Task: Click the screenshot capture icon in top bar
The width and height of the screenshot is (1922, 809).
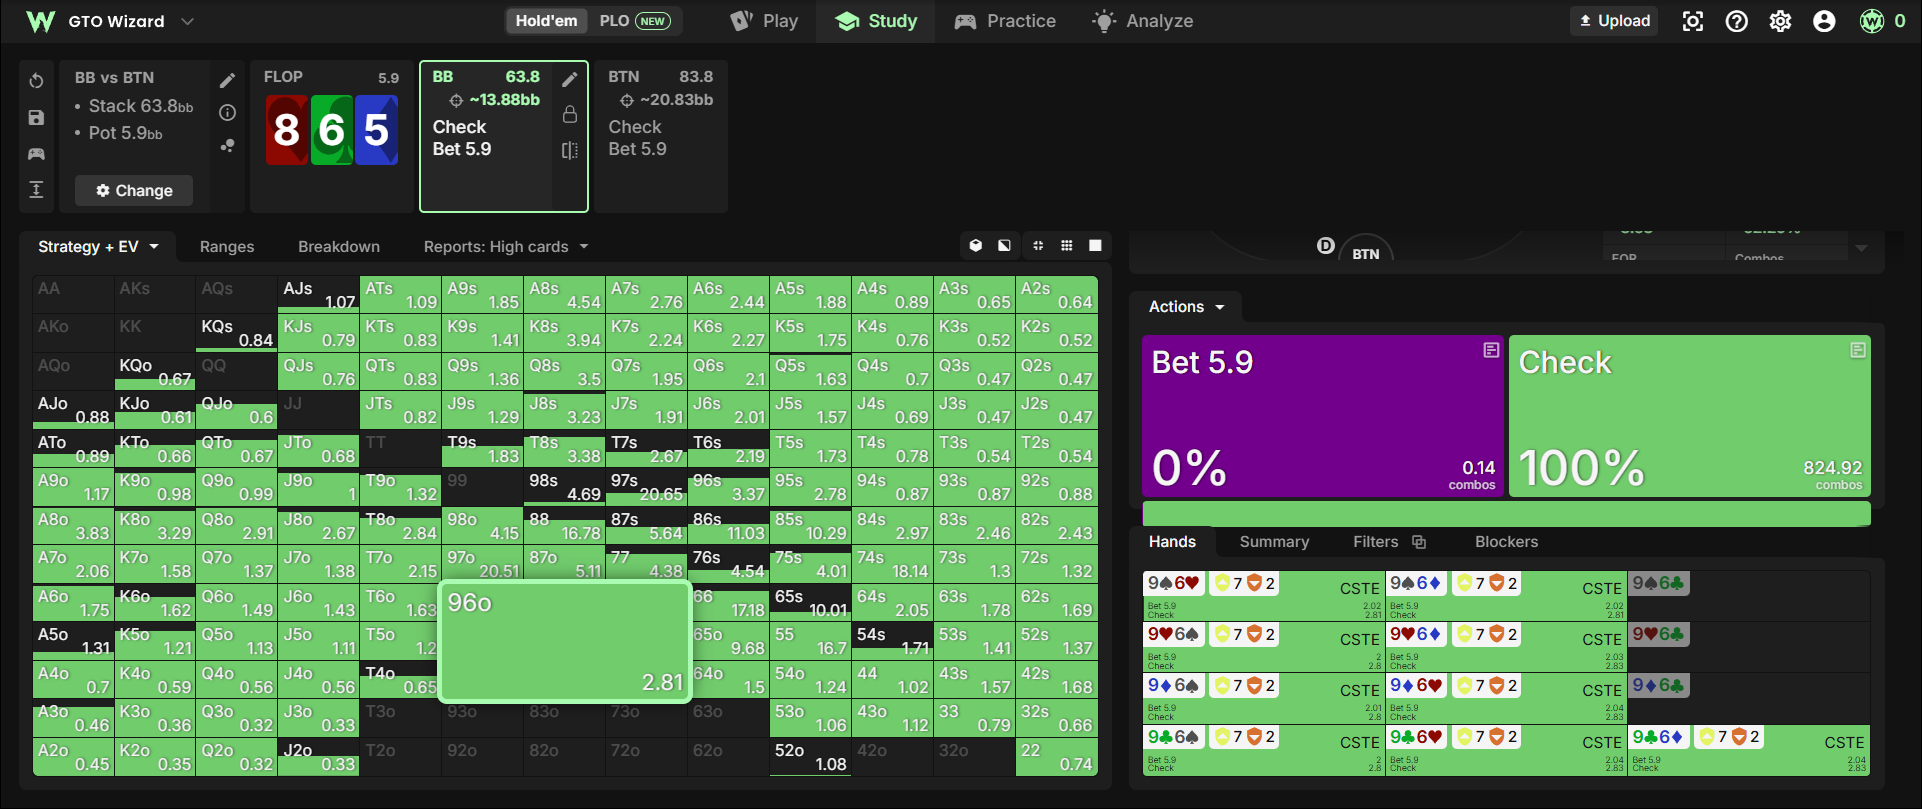Action: (1693, 21)
